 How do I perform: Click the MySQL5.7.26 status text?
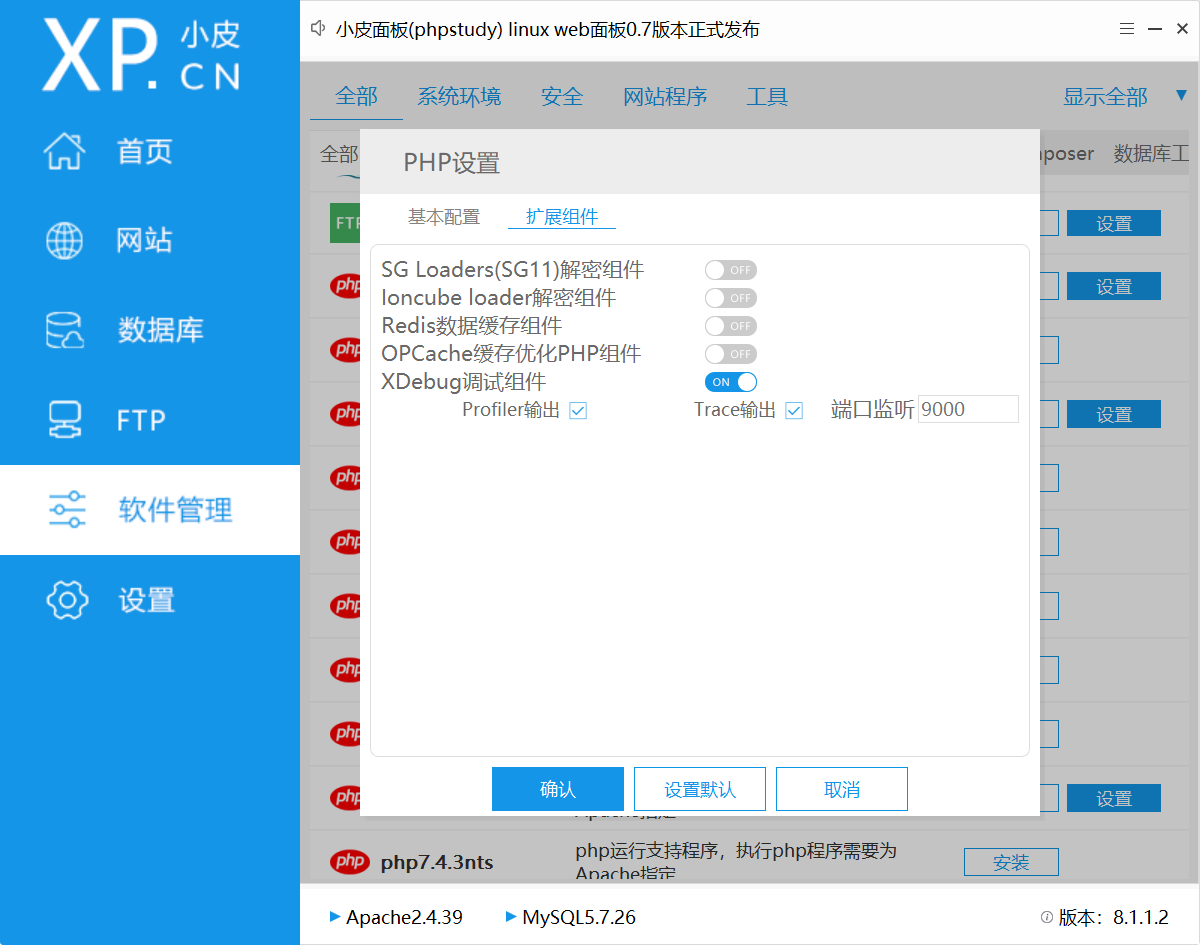(x=579, y=917)
